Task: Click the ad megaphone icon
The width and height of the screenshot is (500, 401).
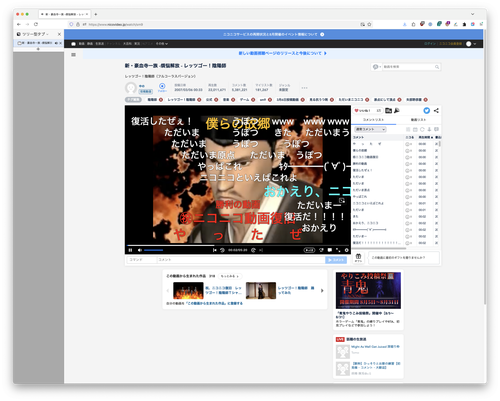Action: click(x=396, y=110)
